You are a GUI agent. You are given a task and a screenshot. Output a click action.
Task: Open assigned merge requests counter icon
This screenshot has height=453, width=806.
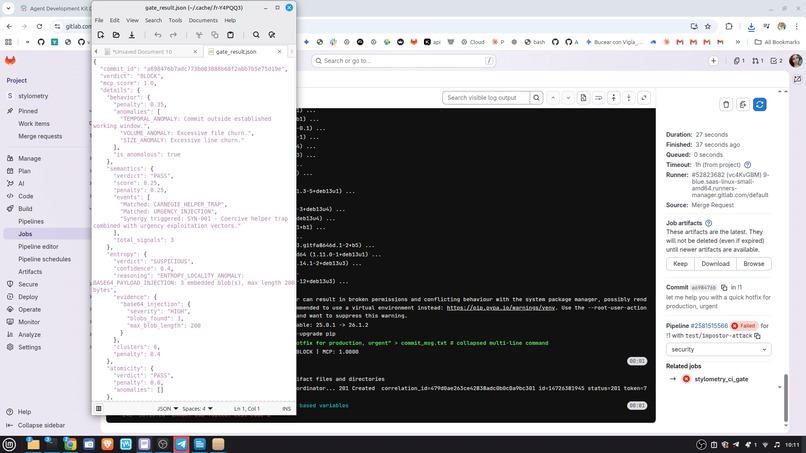[757, 61]
